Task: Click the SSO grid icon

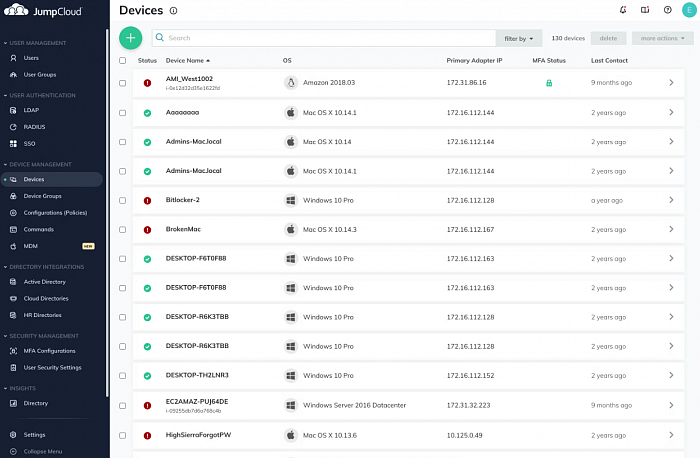Action: coord(13,144)
